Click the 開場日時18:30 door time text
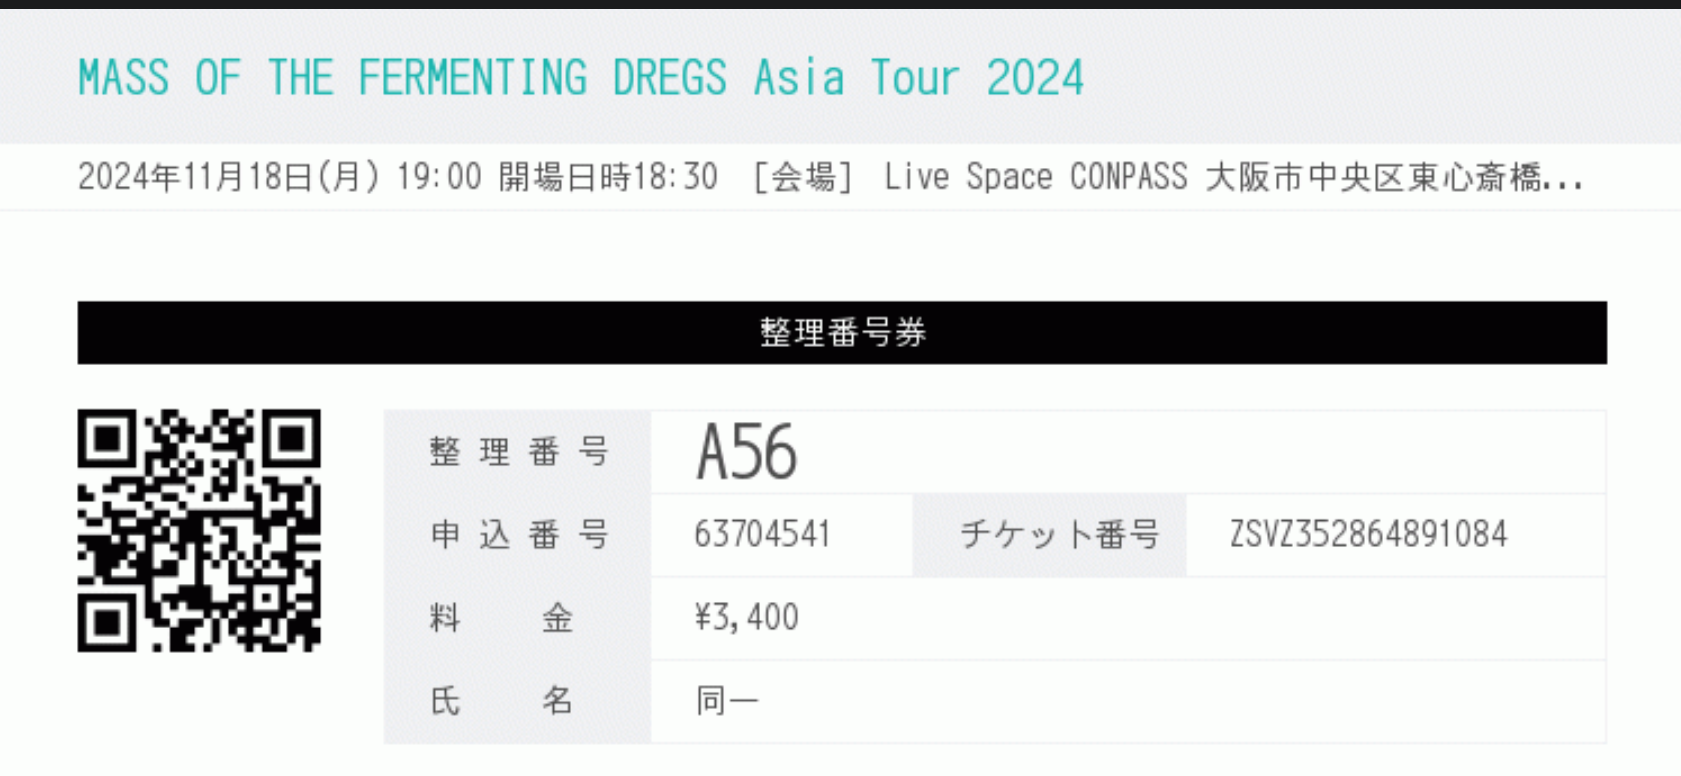Viewport: 1681px width, 776px height. coord(608,177)
